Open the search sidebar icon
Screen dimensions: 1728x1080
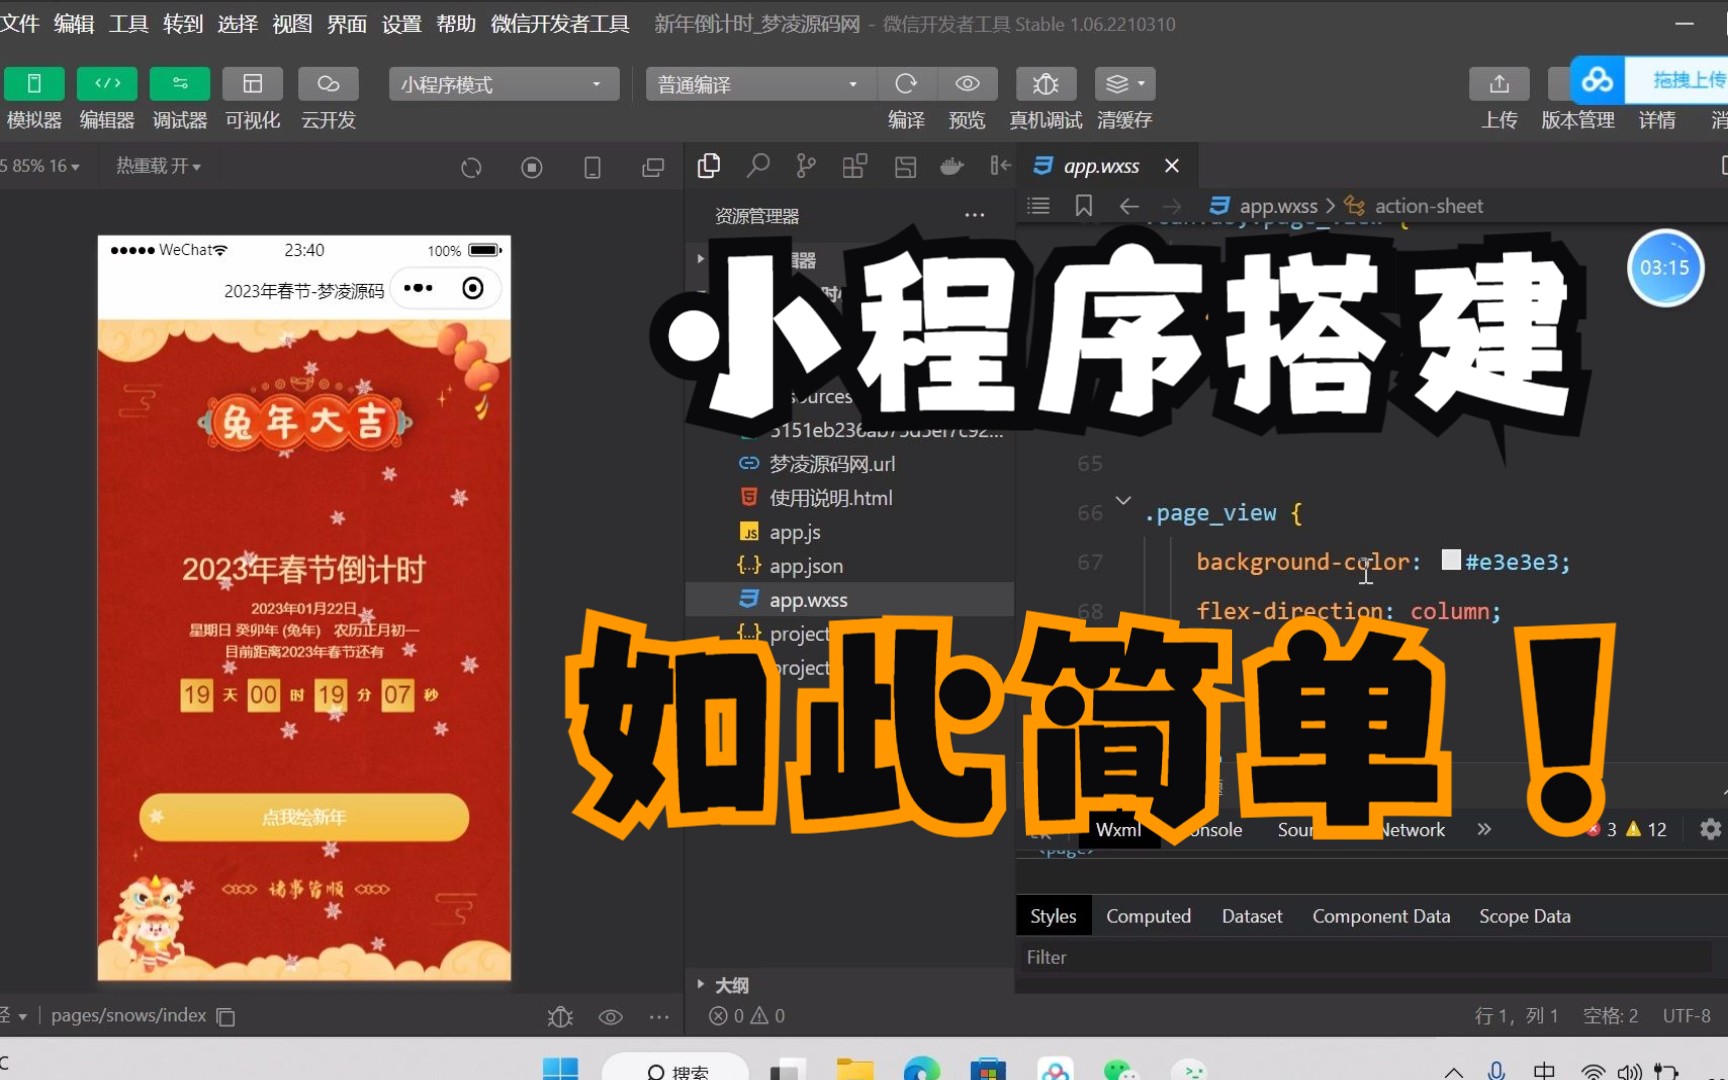click(x=758, y=166)
